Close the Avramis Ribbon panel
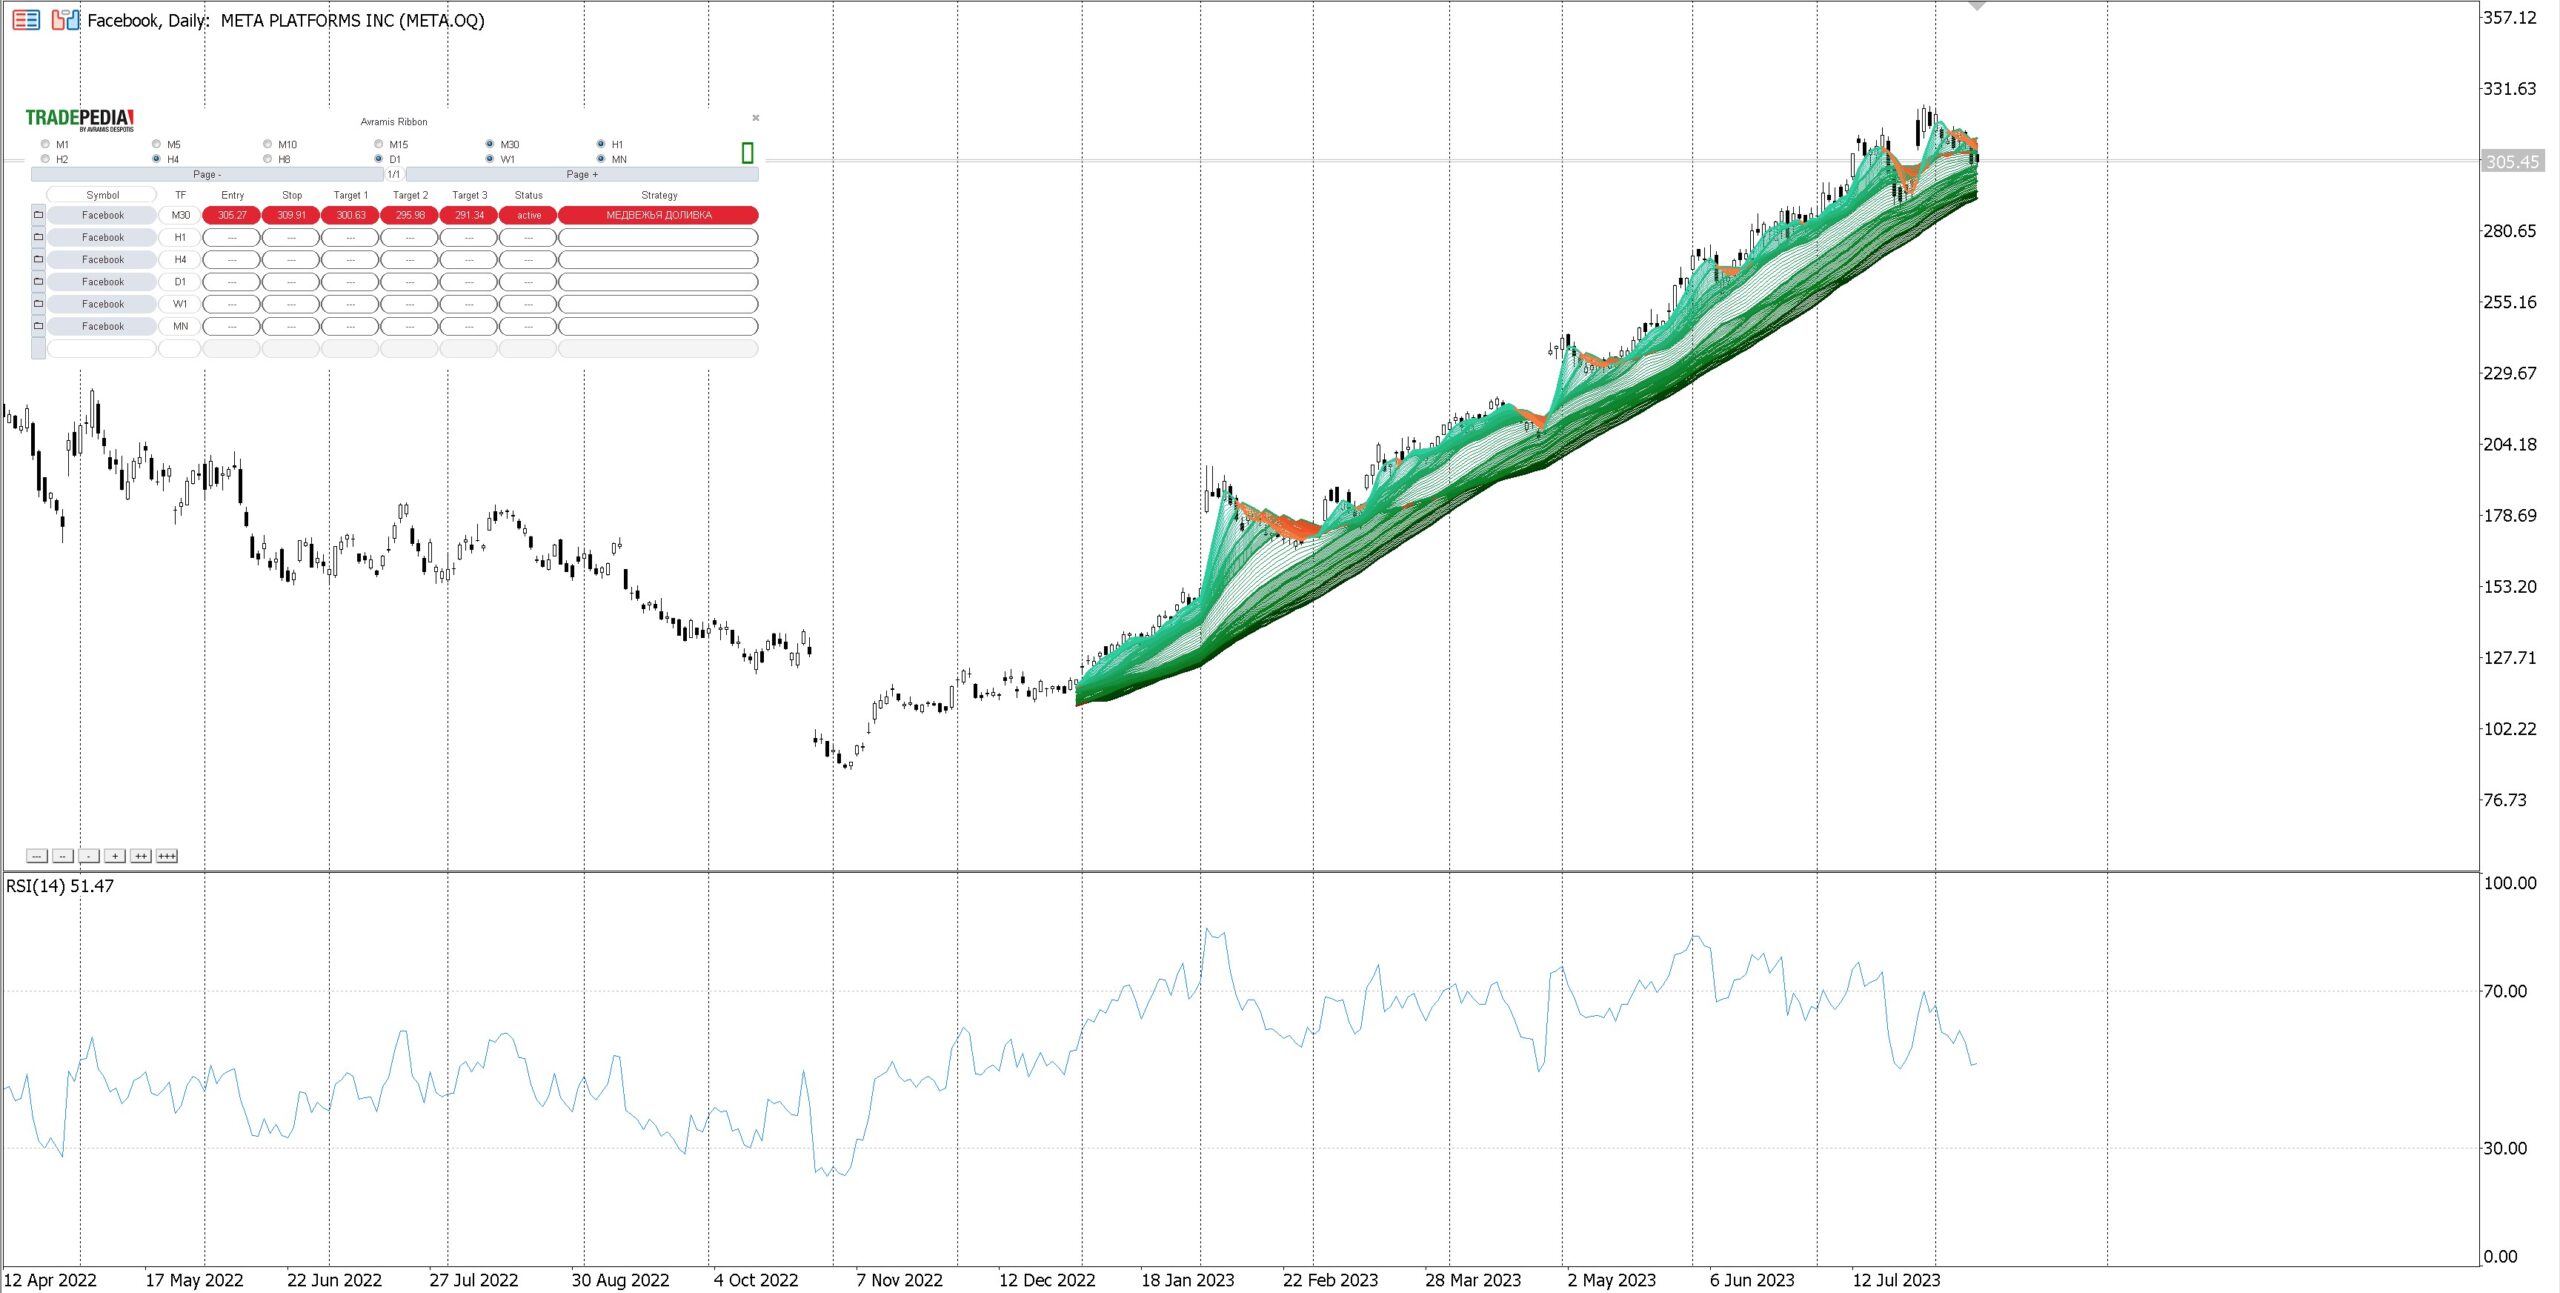Image resolution: width=2560 pixels, height=1293 pixels. click(755, 118)
